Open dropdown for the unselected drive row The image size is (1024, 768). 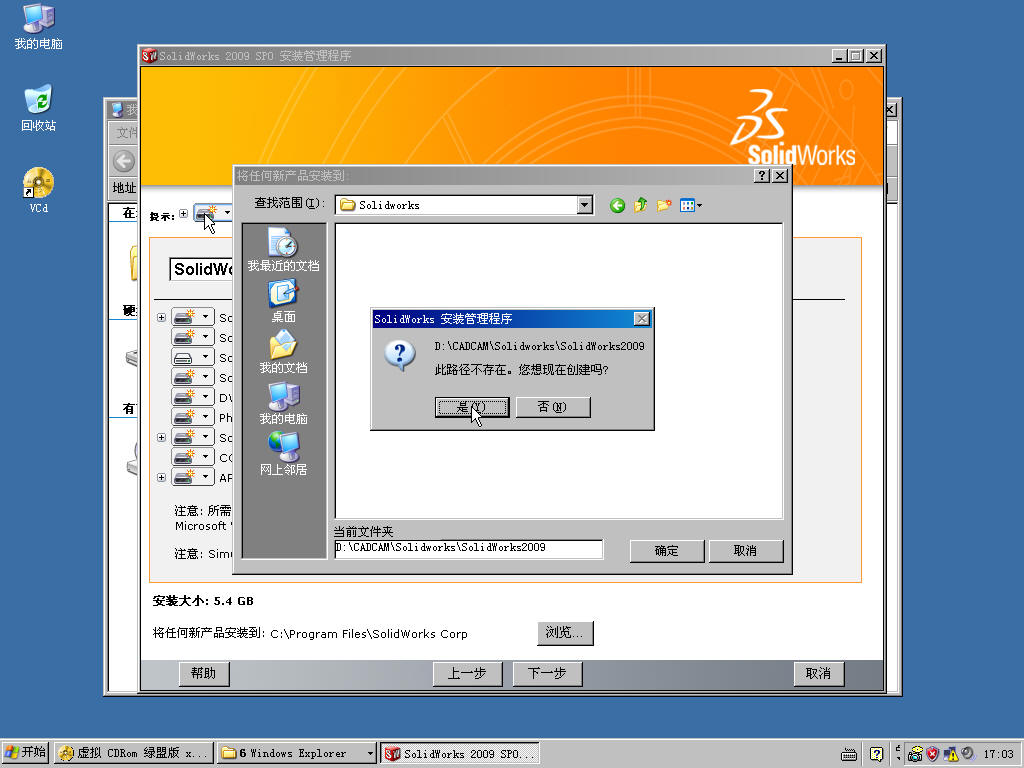(x=205, y=357)
